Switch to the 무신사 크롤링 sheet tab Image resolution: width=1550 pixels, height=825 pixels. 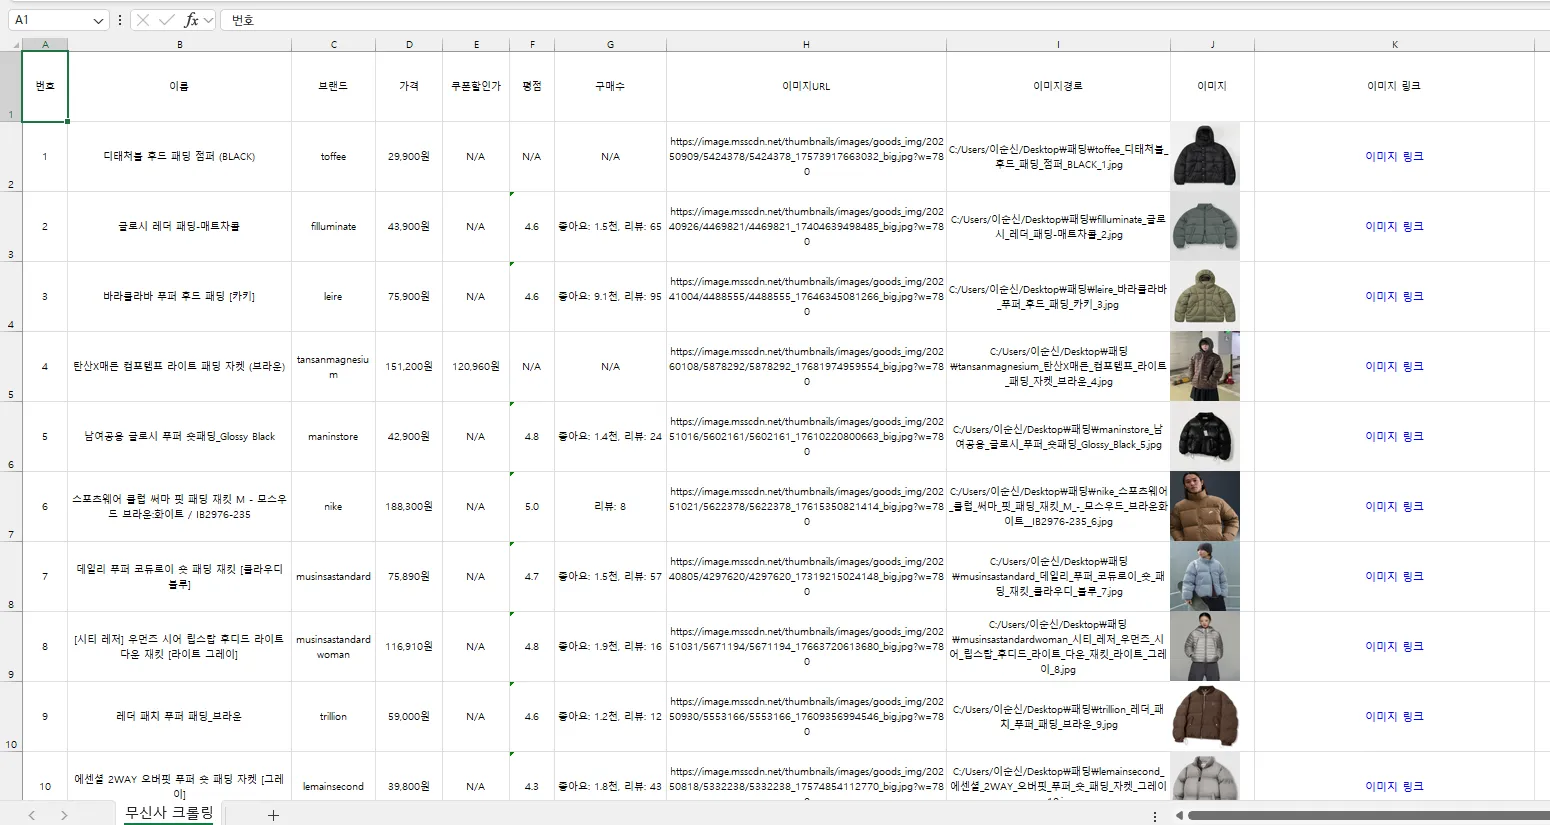pos(169,813)
